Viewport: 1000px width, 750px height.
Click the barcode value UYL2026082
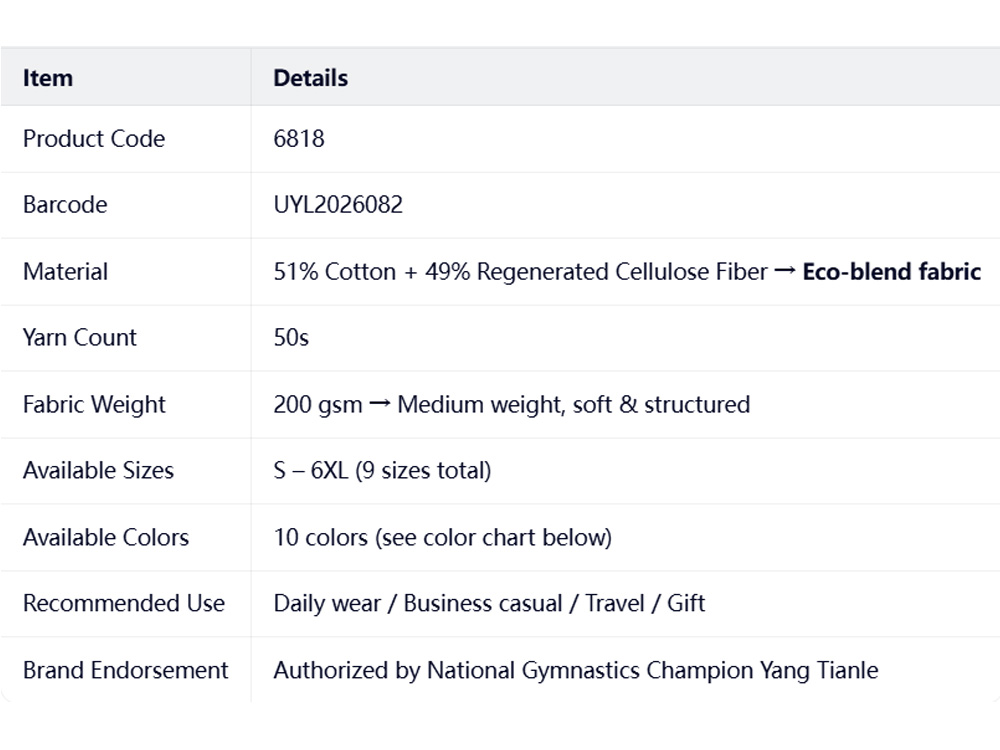pos(338,205)
